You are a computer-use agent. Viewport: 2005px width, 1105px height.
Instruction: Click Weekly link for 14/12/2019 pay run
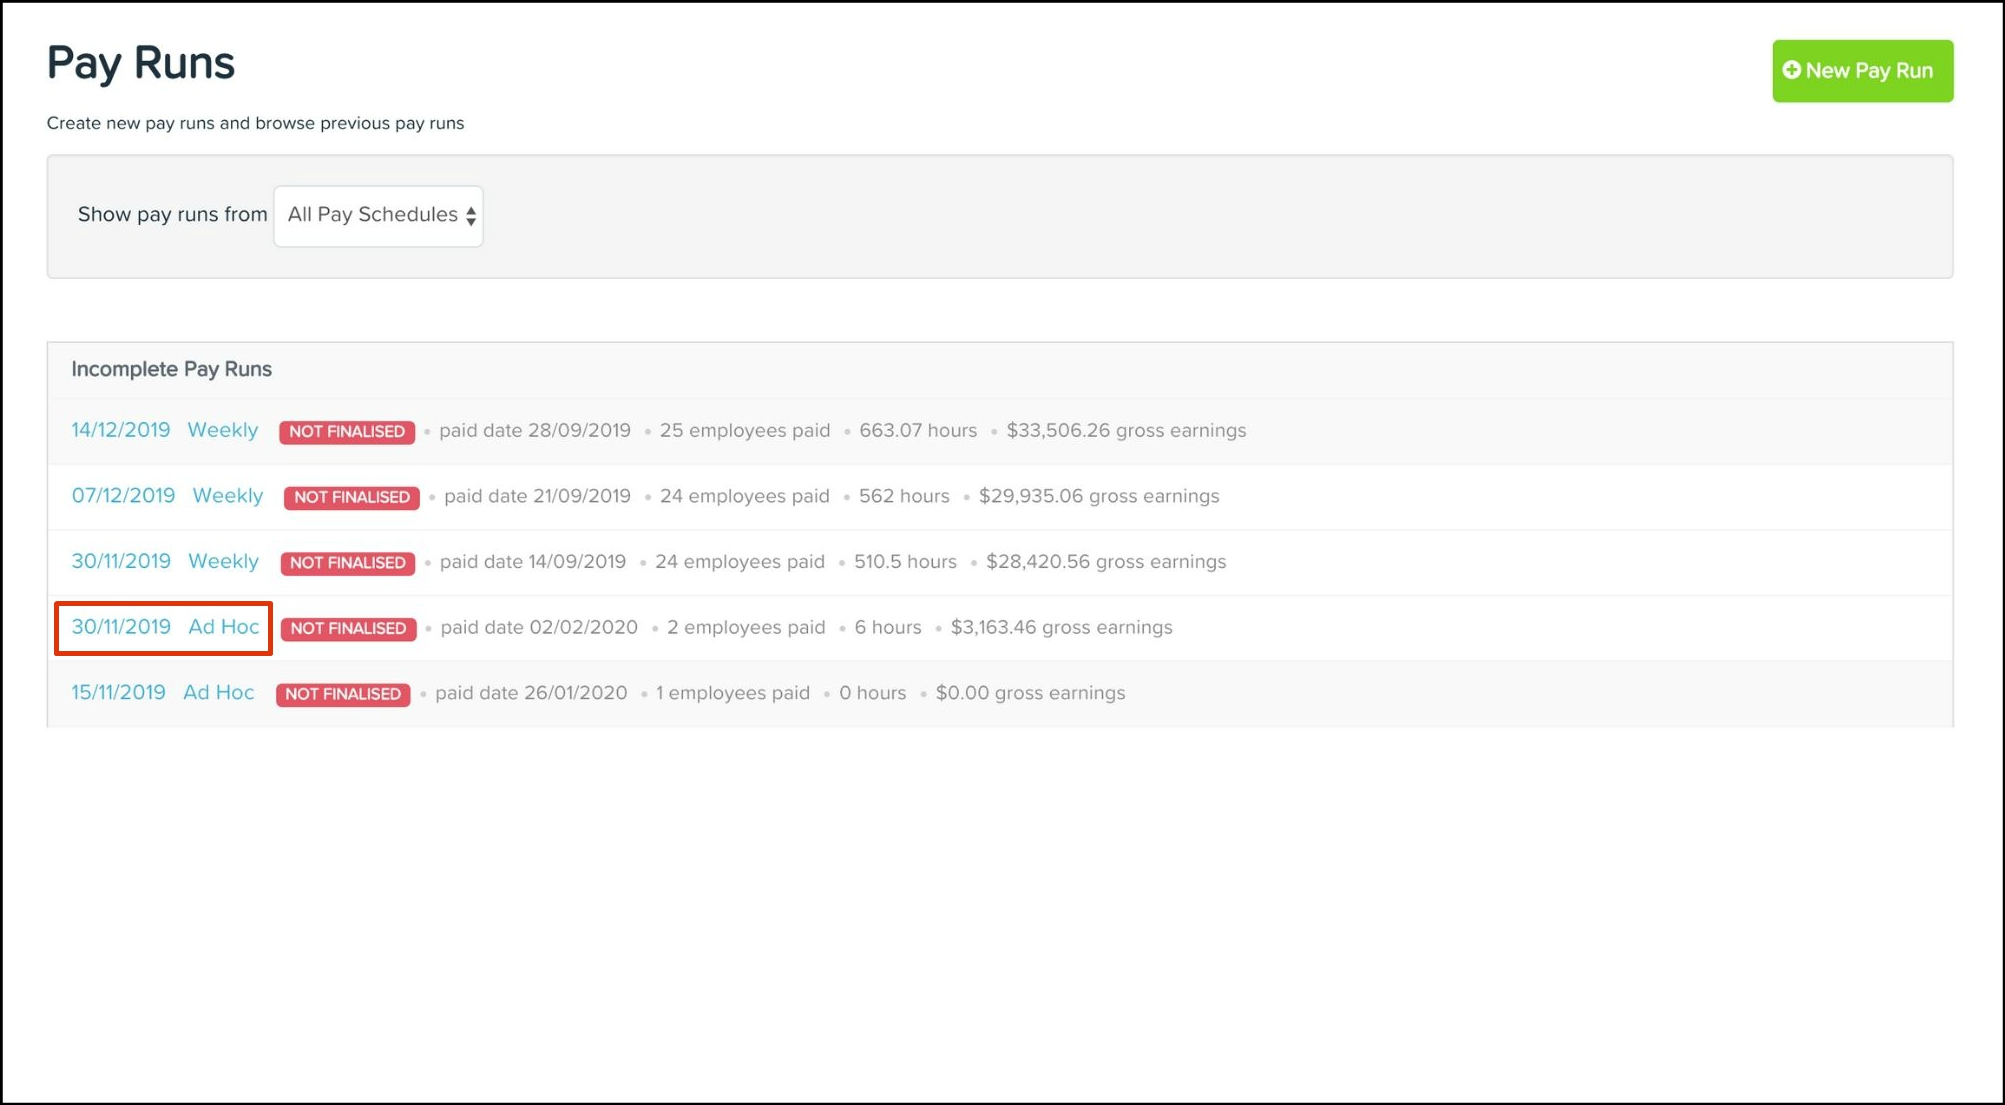coord(223,430)
